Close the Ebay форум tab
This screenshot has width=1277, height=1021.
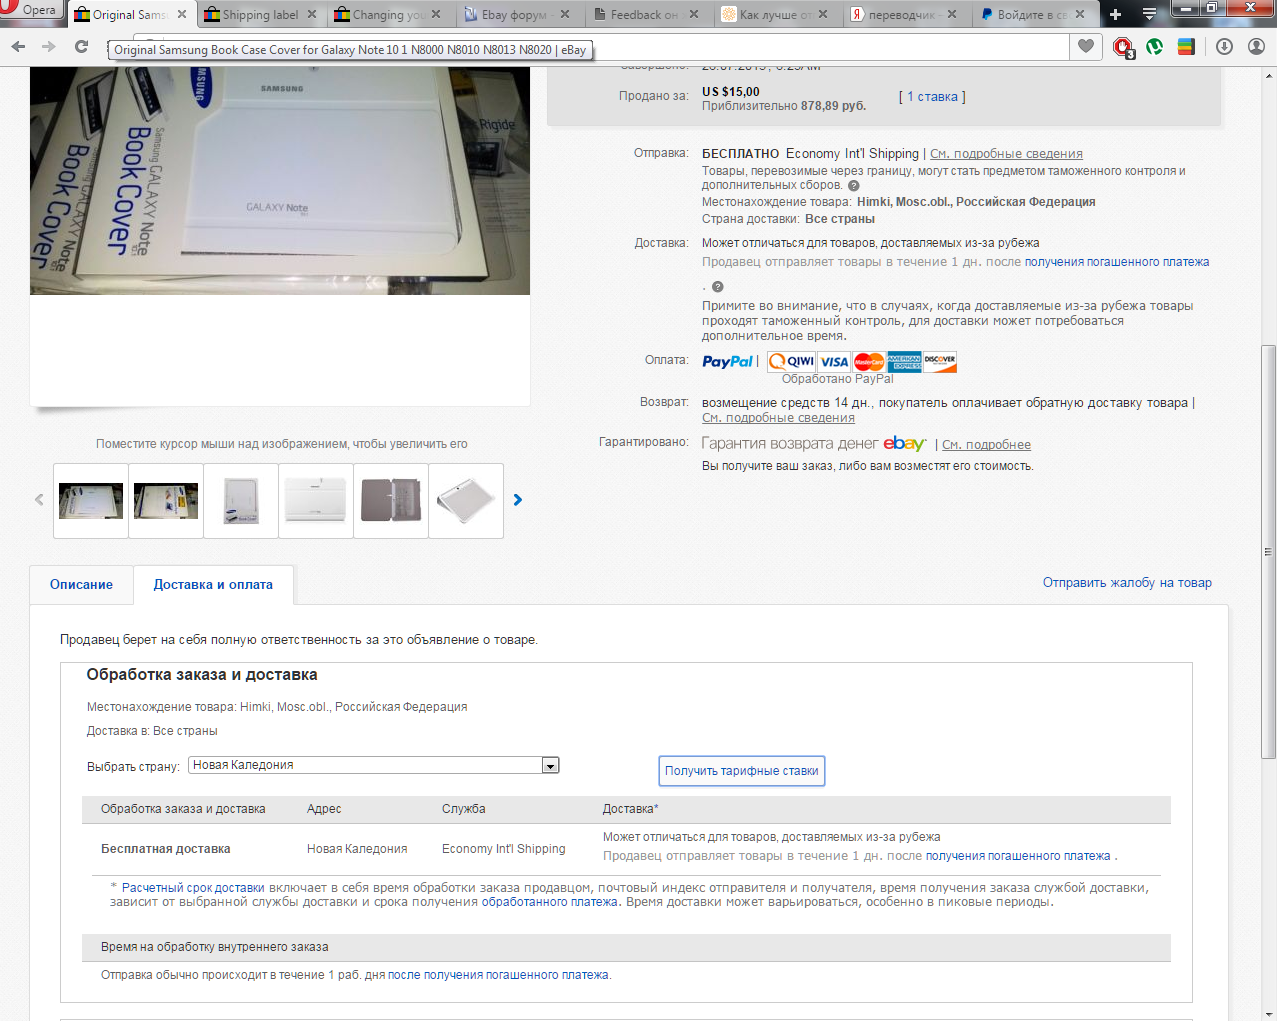pyautogui.click(x=566, y=14)
